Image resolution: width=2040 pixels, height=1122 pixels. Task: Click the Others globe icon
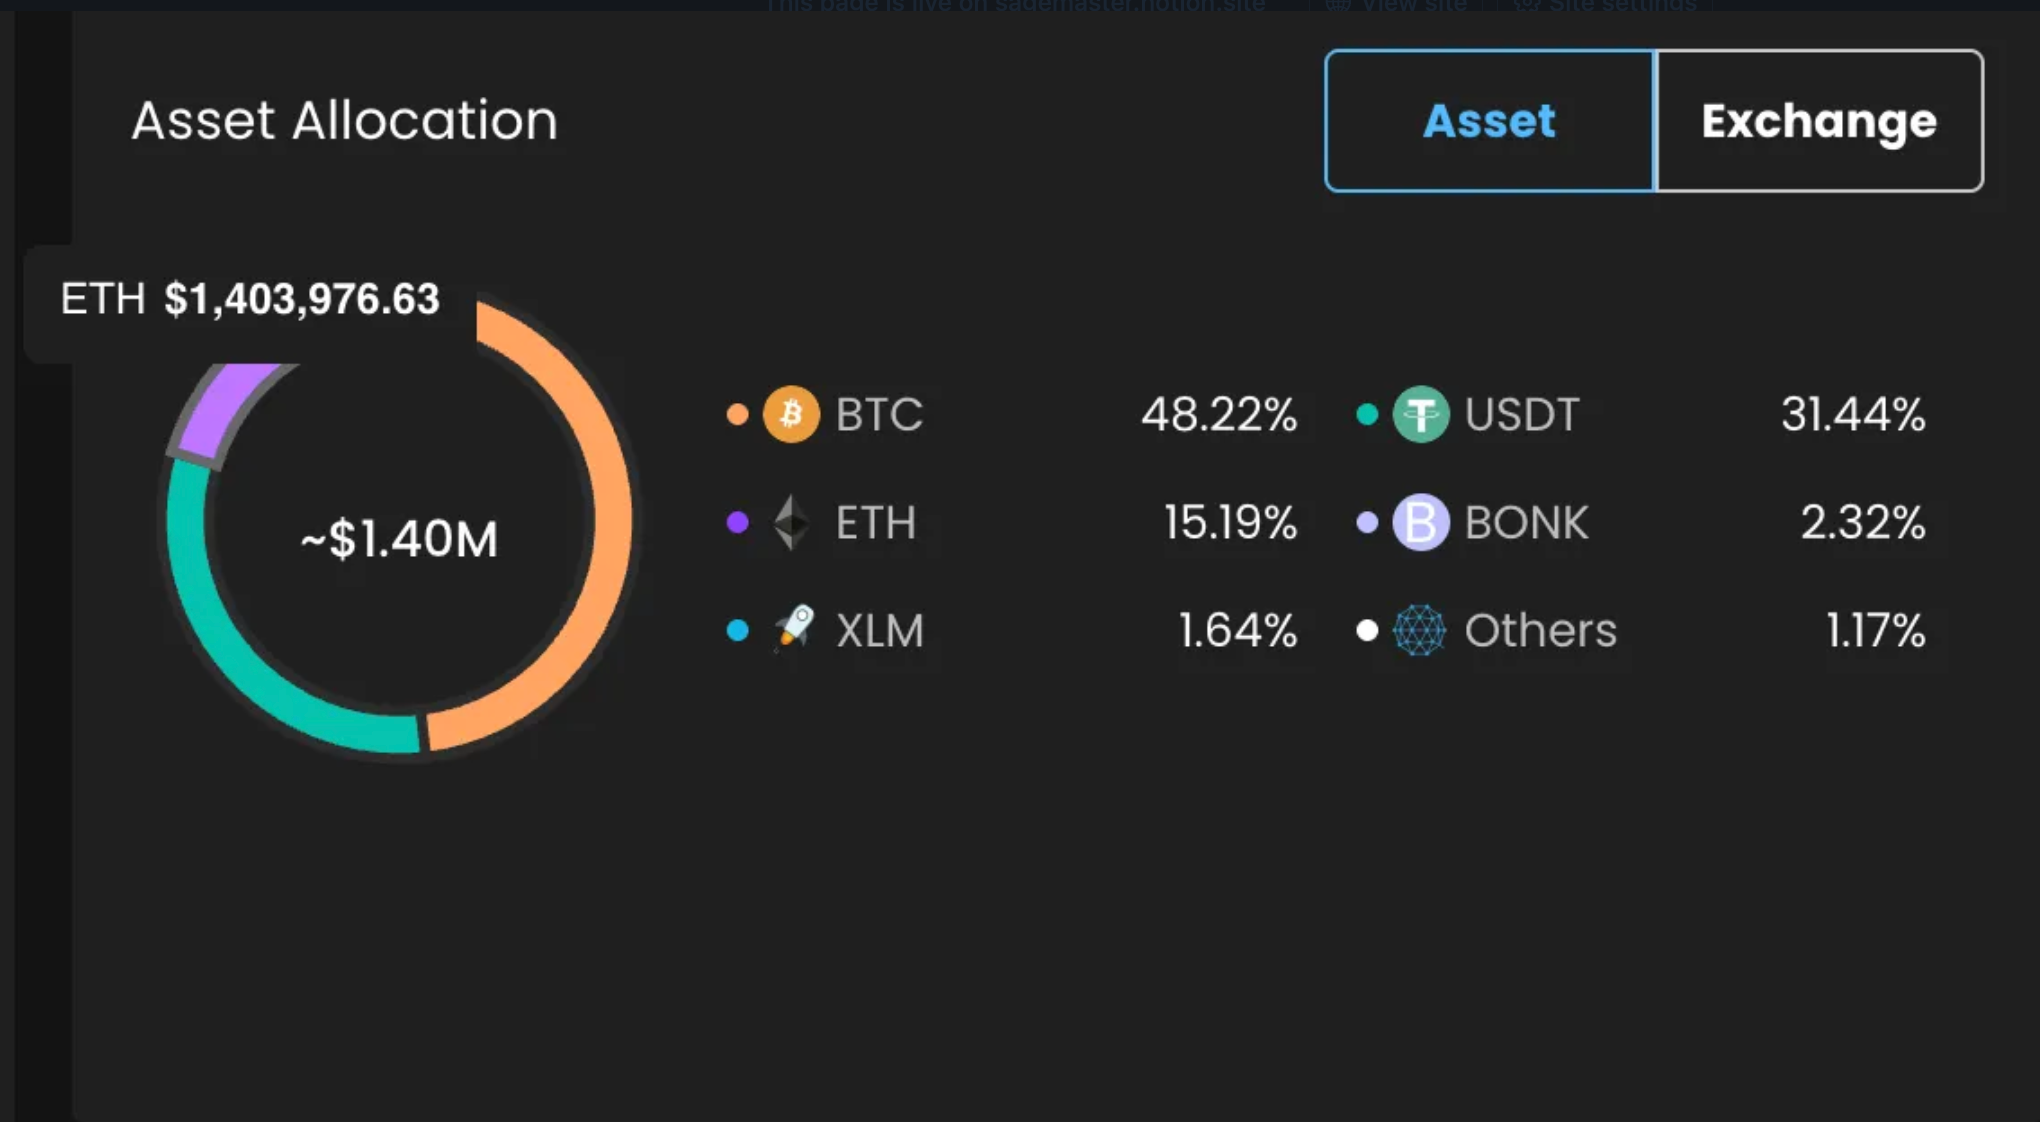[x=1420, y=630]
